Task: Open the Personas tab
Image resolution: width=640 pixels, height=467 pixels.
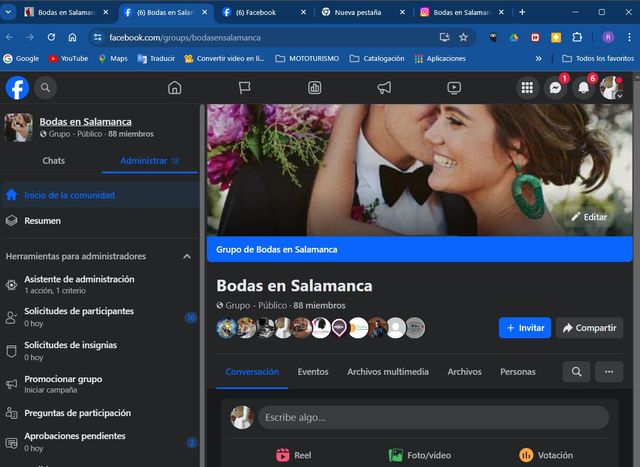Action: tap(518, 372)
